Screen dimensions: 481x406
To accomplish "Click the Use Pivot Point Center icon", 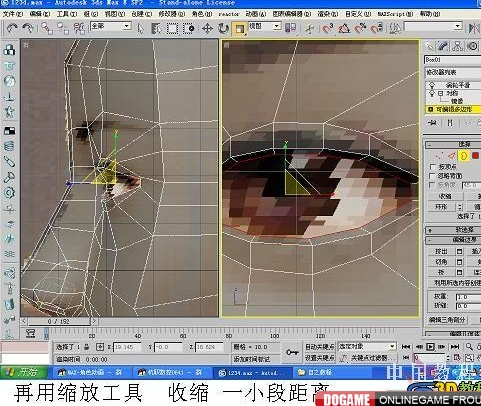I will point(290,28).
